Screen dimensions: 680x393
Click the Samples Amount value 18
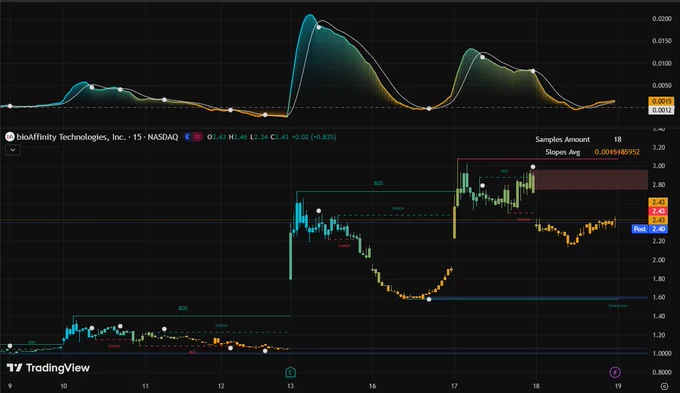(x=618, y=139)
